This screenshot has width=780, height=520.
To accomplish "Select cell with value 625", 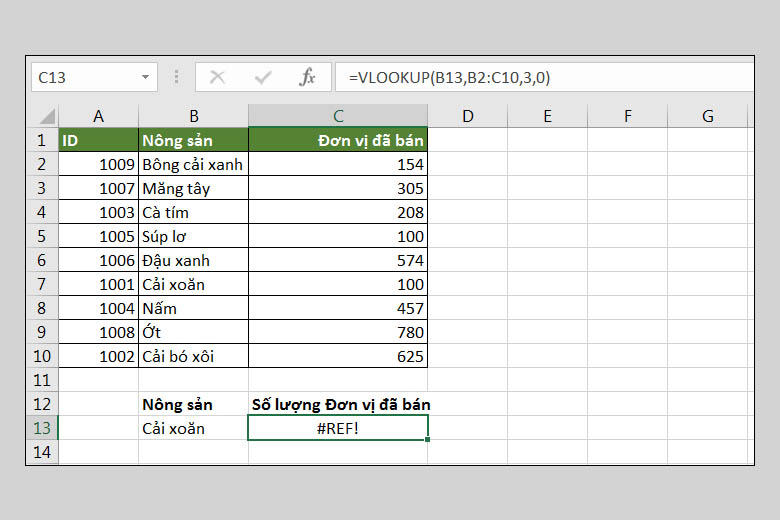I will pos(338,356).
